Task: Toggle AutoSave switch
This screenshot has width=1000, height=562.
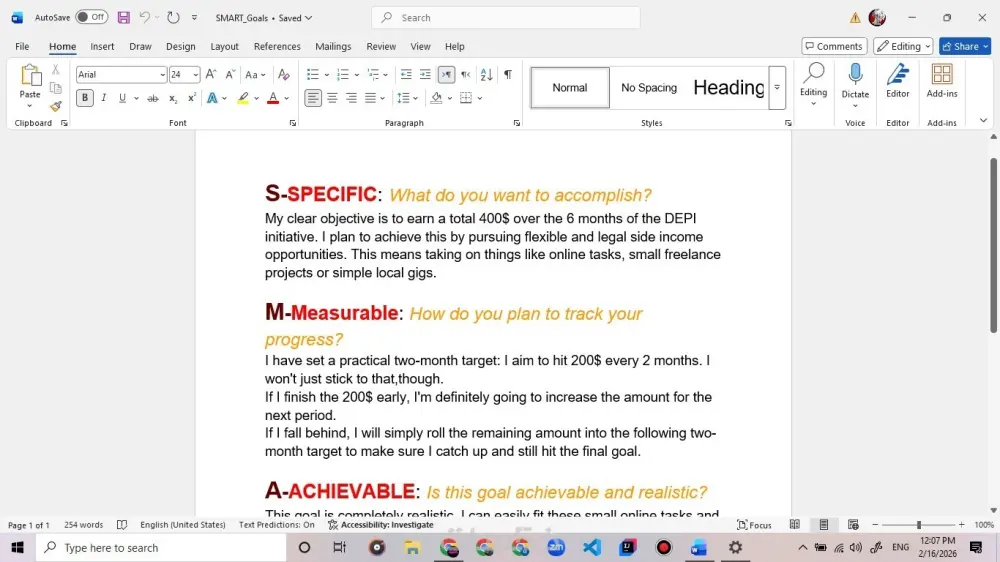Action: (91, 17)
